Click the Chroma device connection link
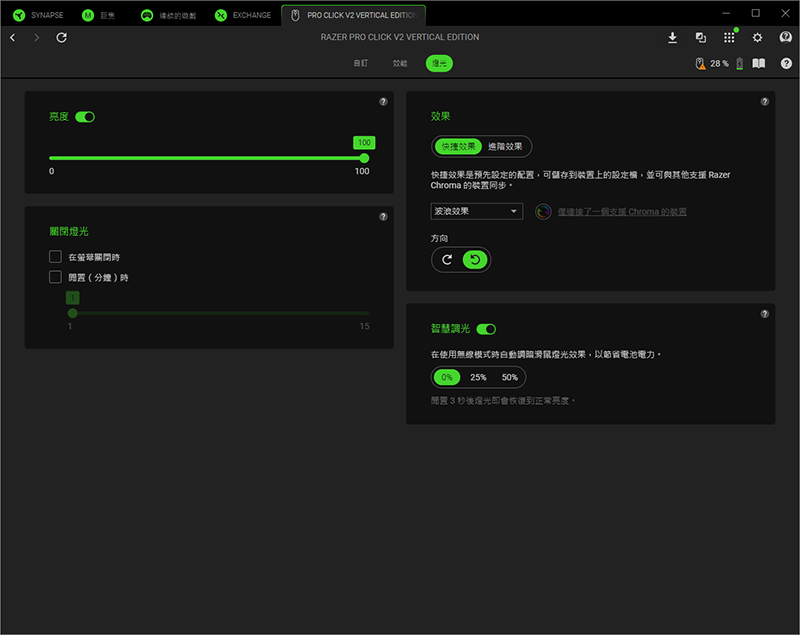 [x=621, y=212]
